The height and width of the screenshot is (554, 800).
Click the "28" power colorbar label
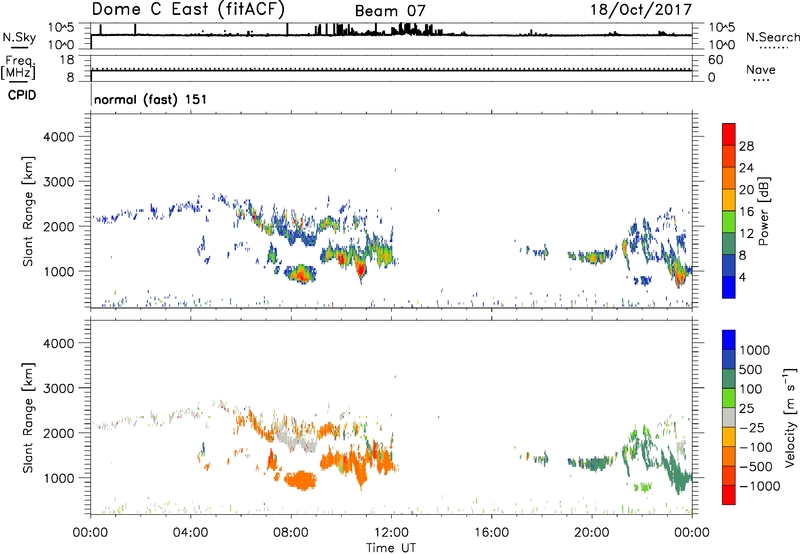click(x=746, y=146)
